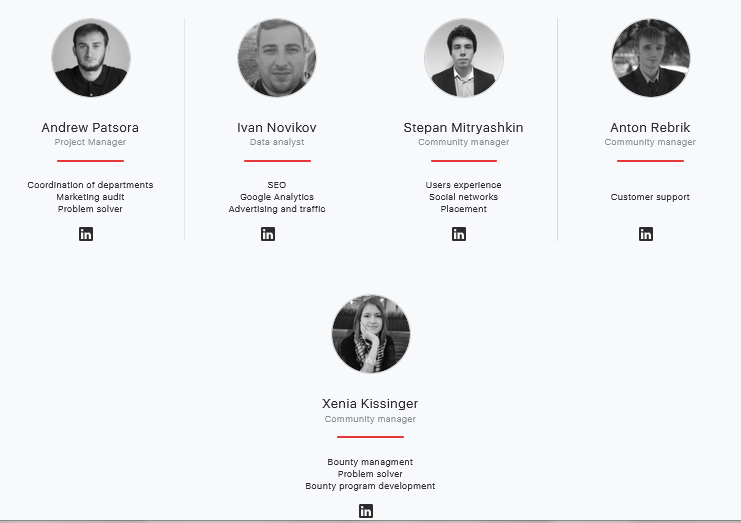Select the Andrew Patsora name heading
This screenshot has height=523, width=741.
(90, 128)
